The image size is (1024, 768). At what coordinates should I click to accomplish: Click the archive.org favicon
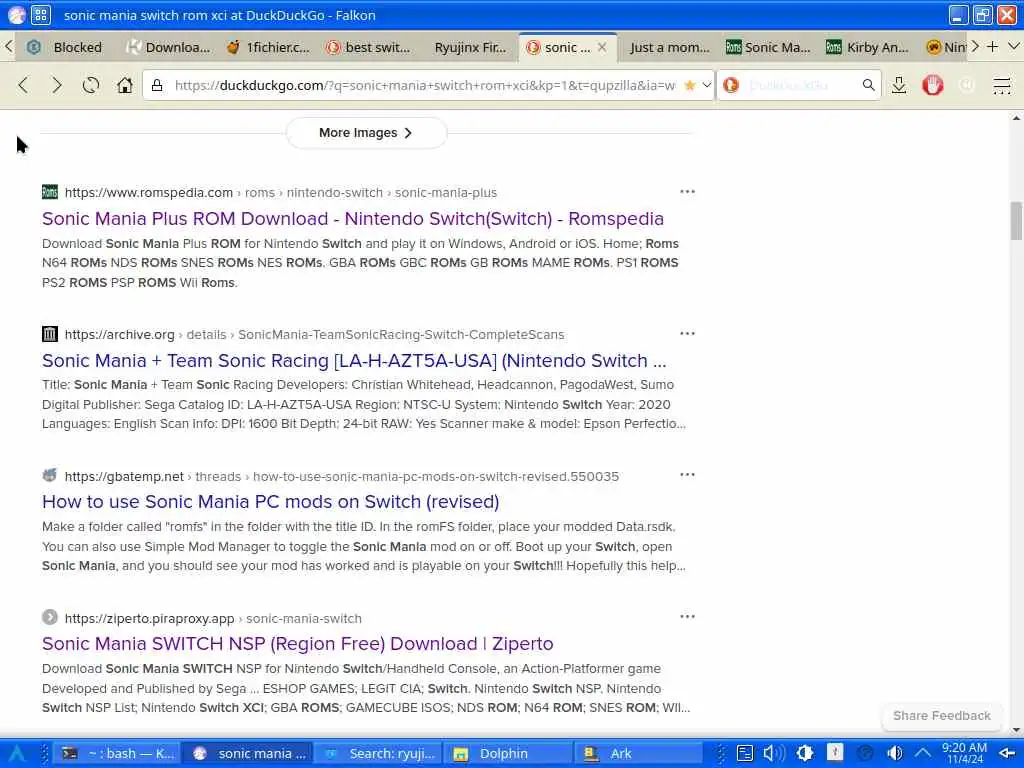click(50, 334)
